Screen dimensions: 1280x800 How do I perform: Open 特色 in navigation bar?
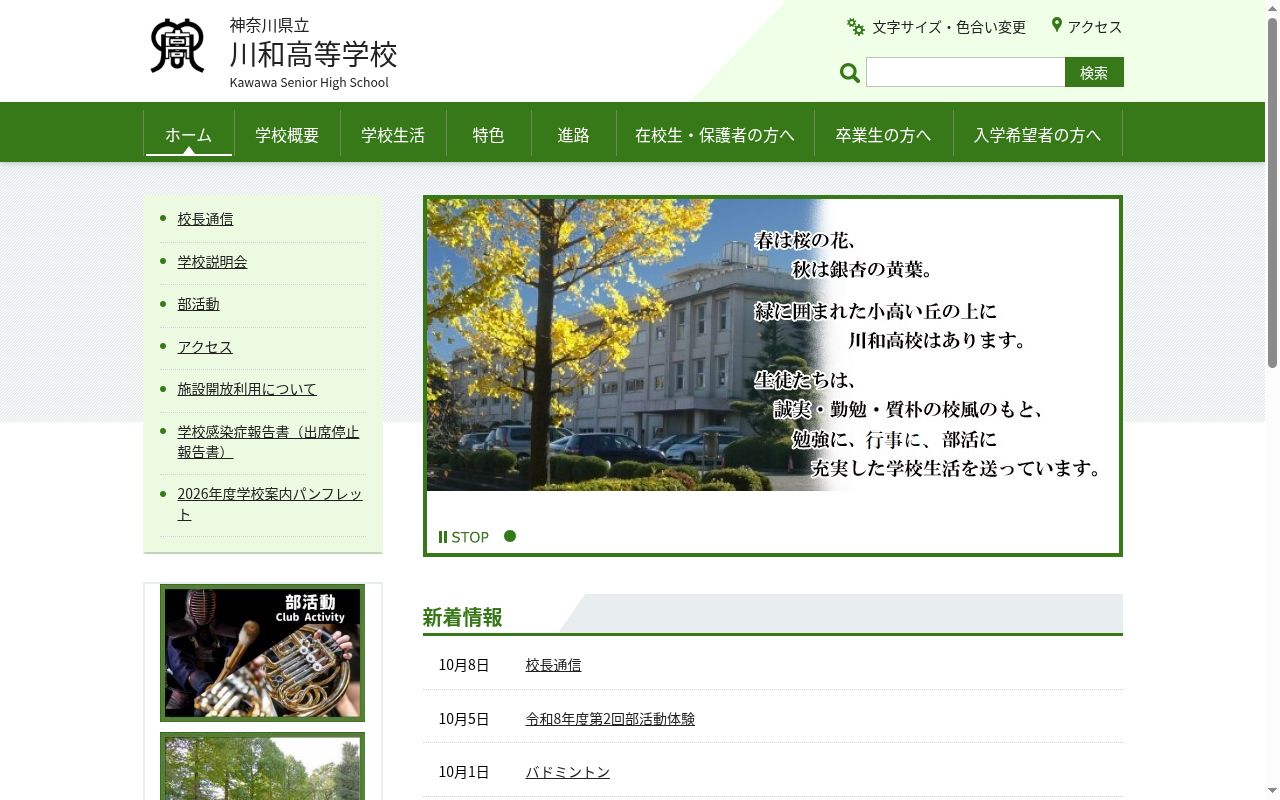[x=488, y=135]
